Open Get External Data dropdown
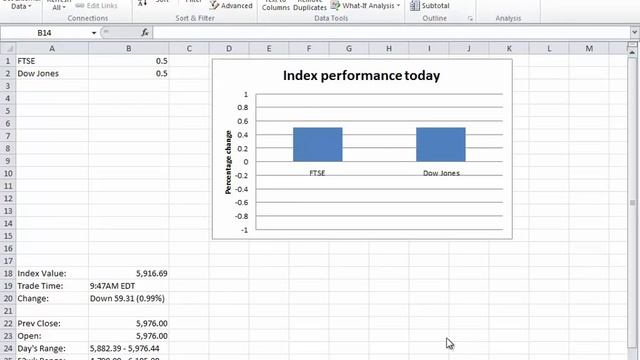The height and width of the screenshot is (360, 640). click(x=20, y=5)
